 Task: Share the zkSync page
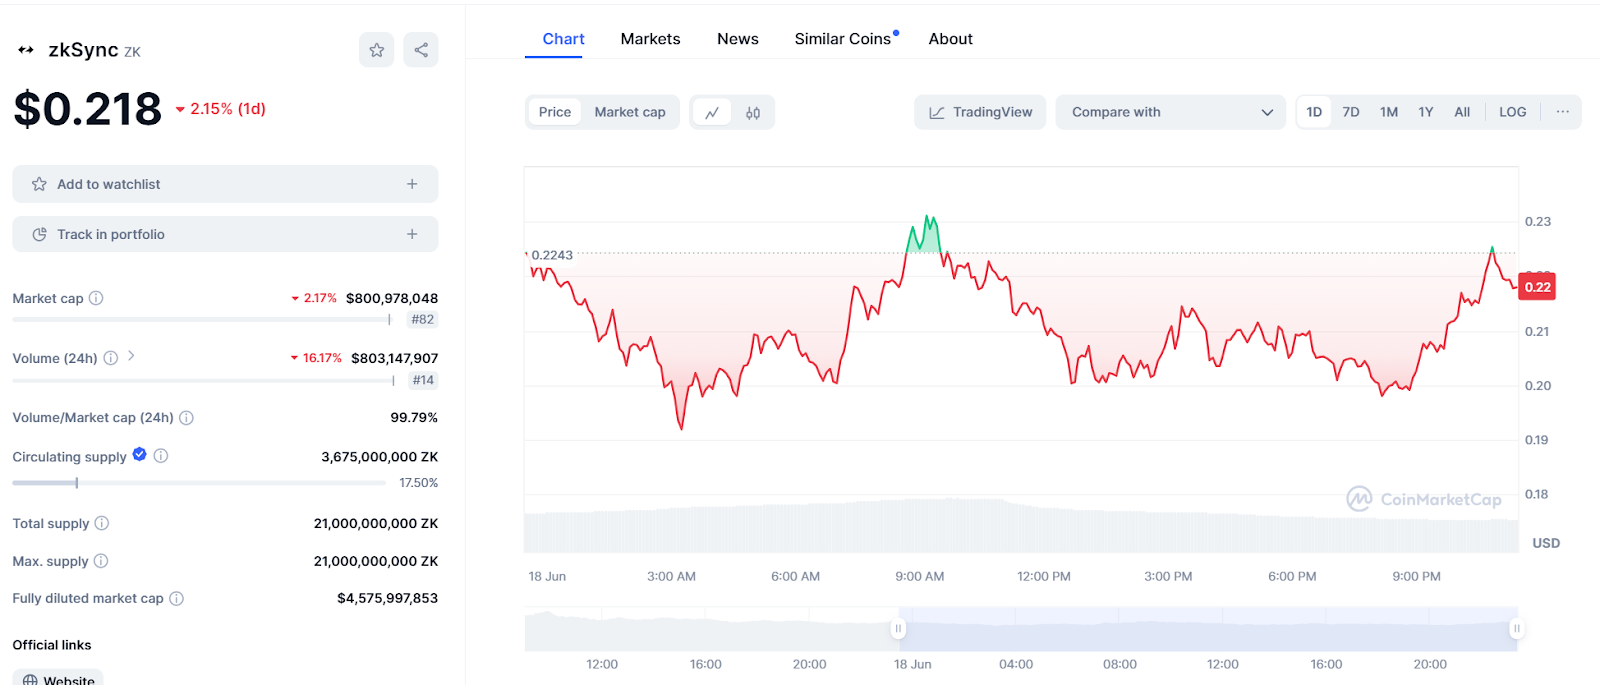(x=421, y=50)
